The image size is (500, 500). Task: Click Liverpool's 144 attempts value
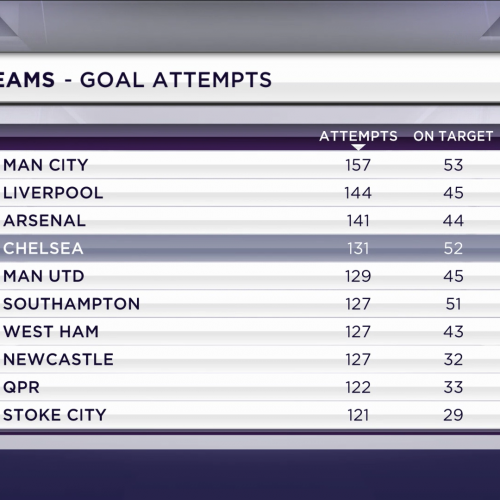tap(358, 193)
